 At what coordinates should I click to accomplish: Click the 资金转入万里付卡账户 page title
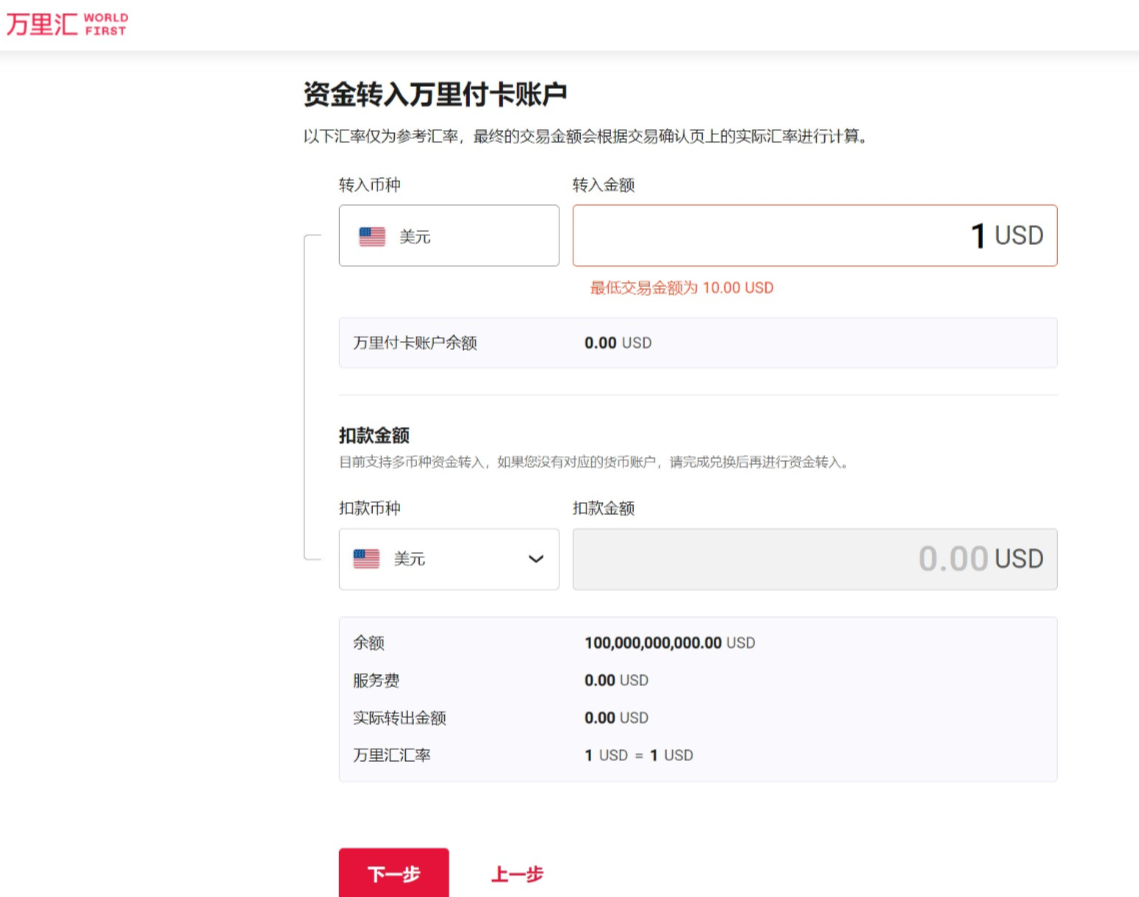(435, 95)
